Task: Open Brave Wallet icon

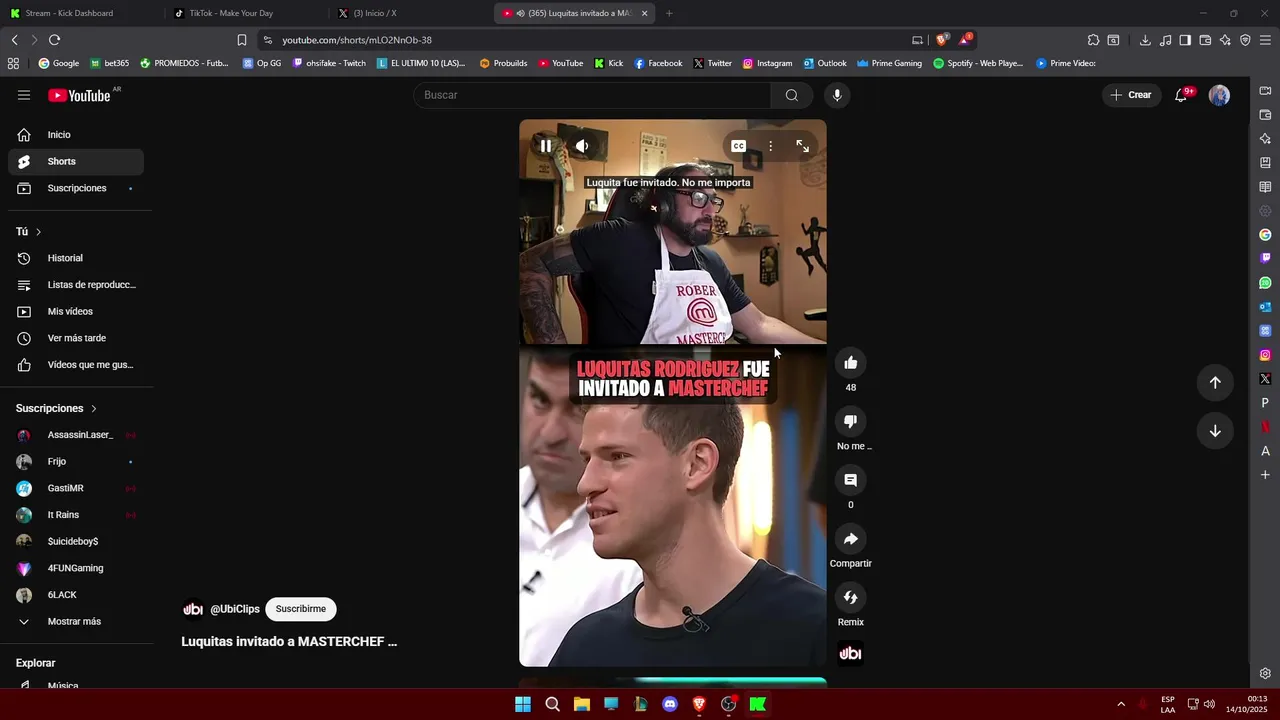Action: click(1205, 40)
